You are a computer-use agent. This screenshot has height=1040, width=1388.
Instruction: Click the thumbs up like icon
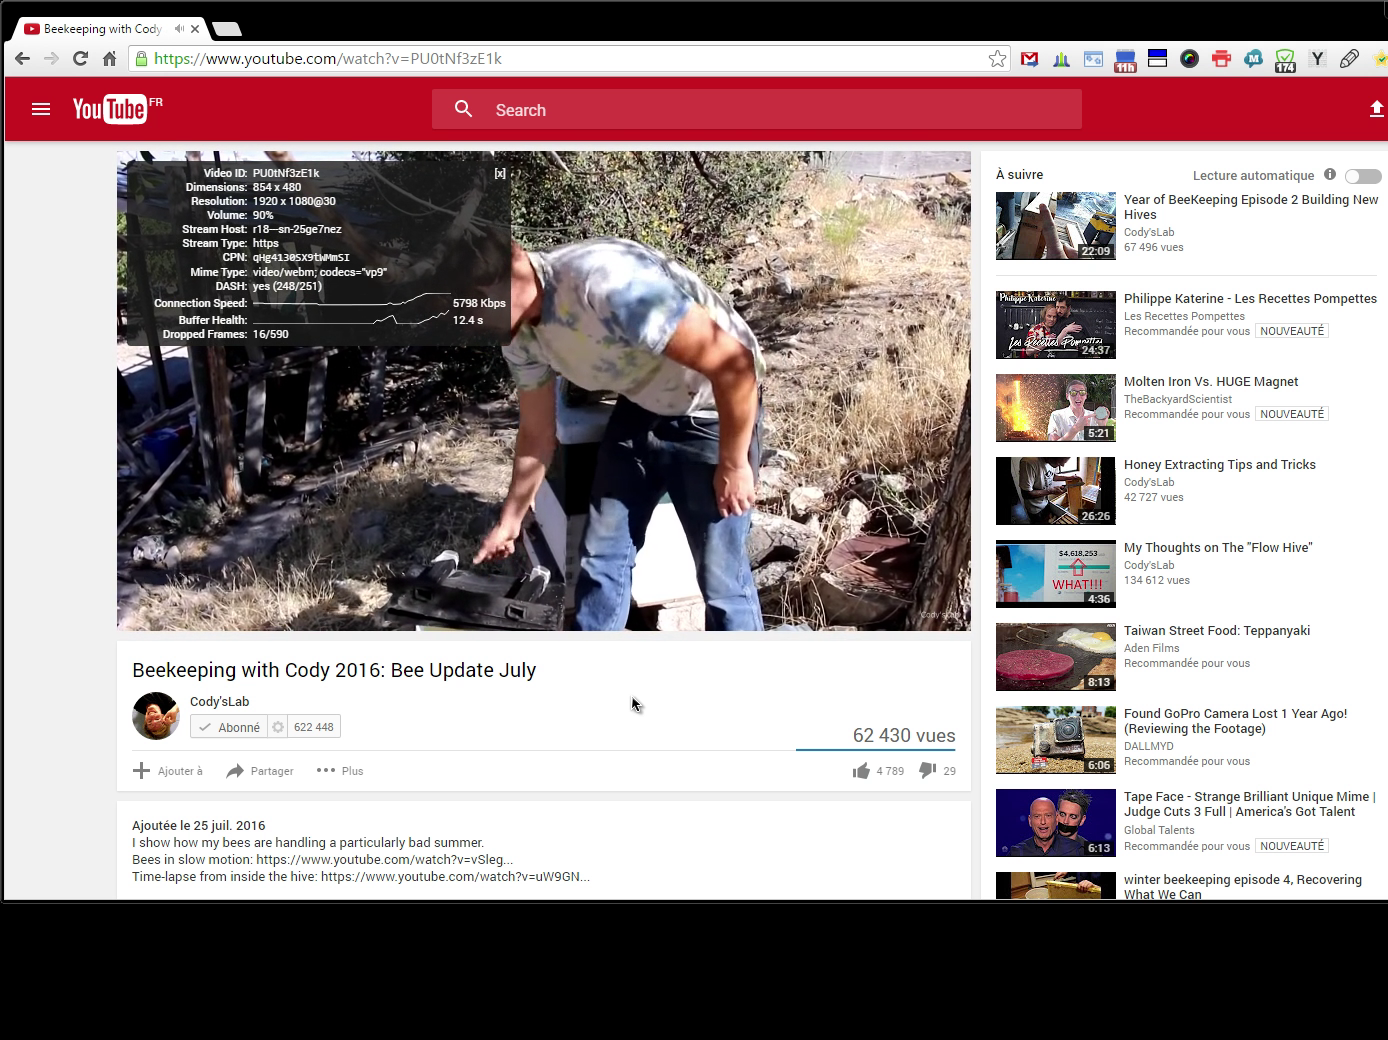pyautogui.click(x=861, y=771)
